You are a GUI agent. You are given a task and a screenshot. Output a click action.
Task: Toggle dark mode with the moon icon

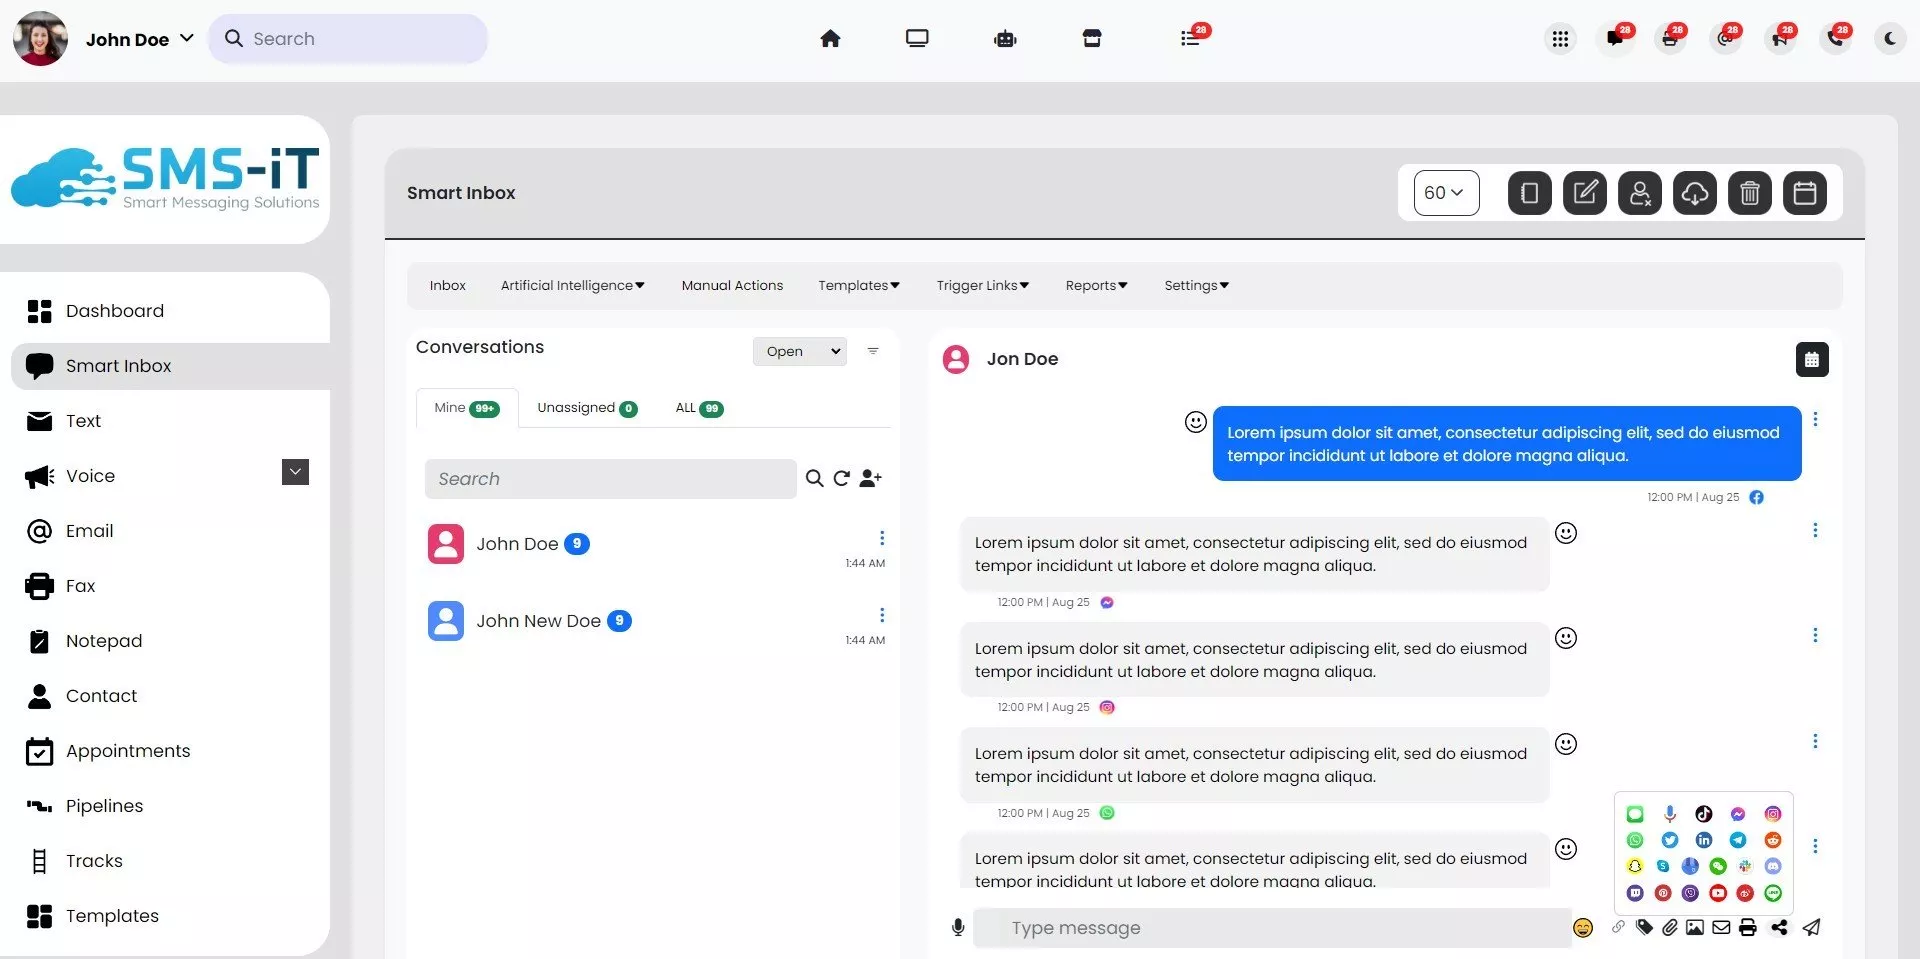click(x=1889, y=39)
